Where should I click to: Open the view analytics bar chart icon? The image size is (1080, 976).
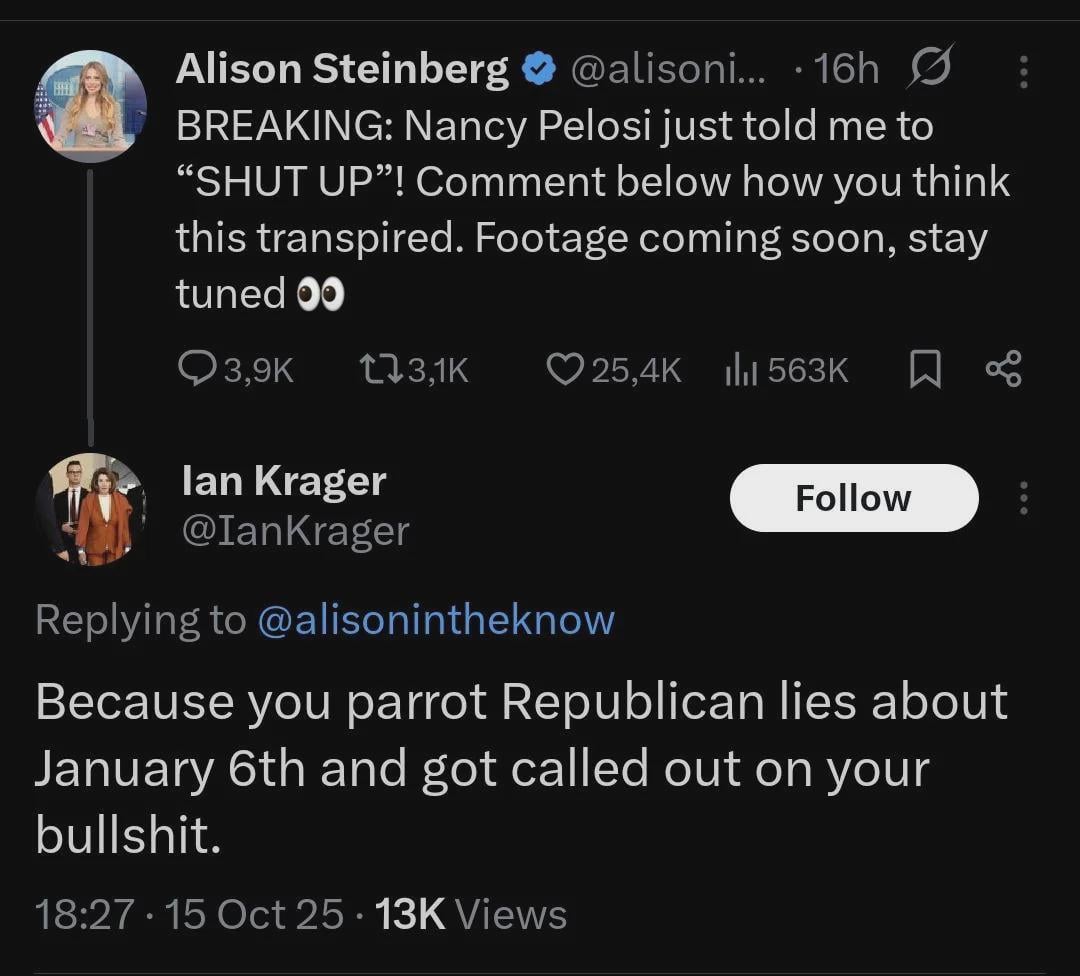pos(740,371)
